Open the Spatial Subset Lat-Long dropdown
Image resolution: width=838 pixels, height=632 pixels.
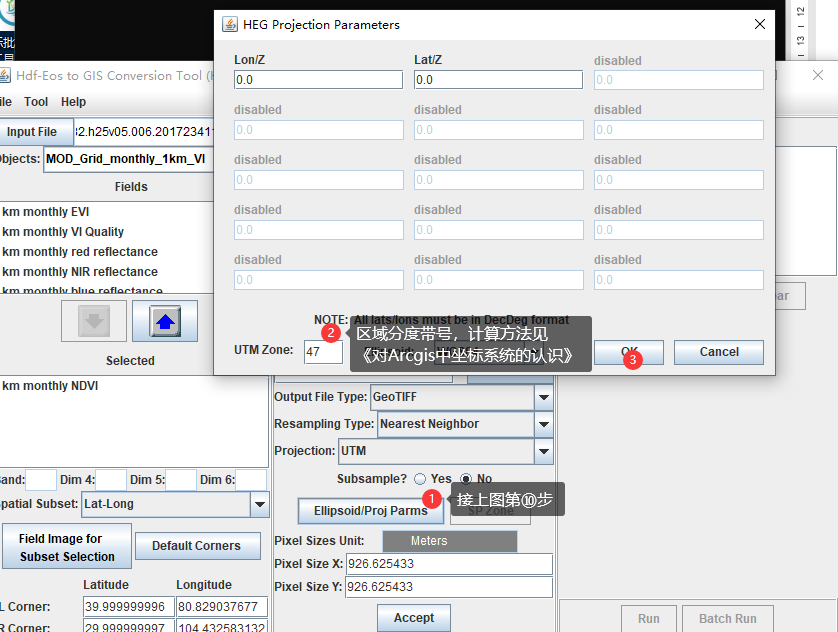point(259,504)
